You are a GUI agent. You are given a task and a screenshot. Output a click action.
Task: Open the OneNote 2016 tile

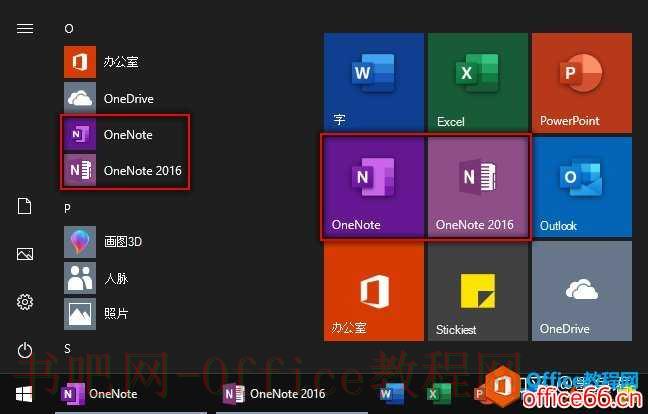[x=478, y=187]
